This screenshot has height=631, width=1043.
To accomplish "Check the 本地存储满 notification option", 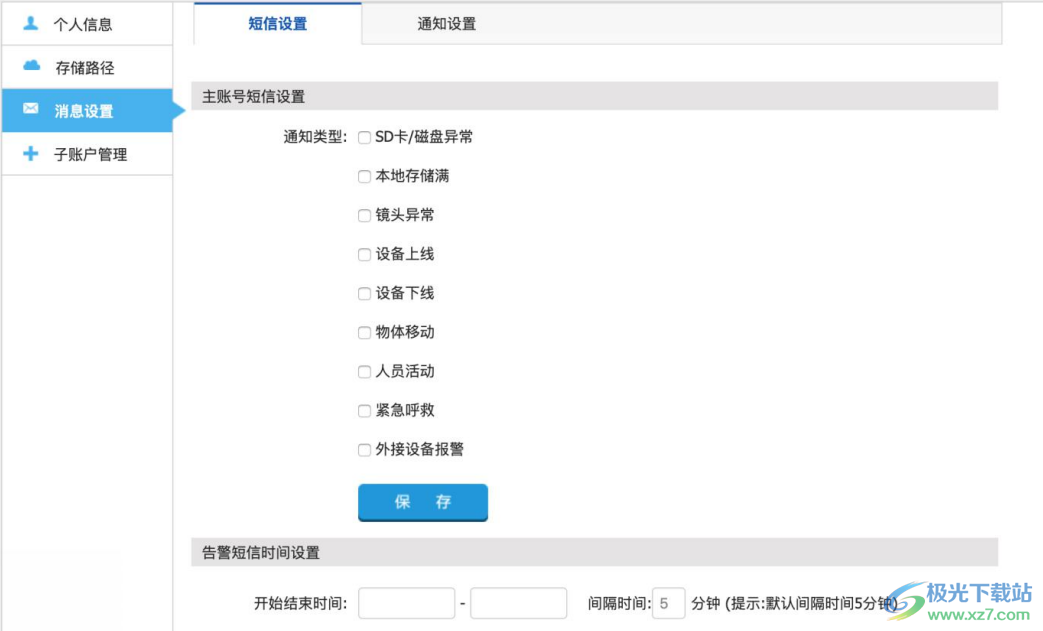I will point(365,177).
